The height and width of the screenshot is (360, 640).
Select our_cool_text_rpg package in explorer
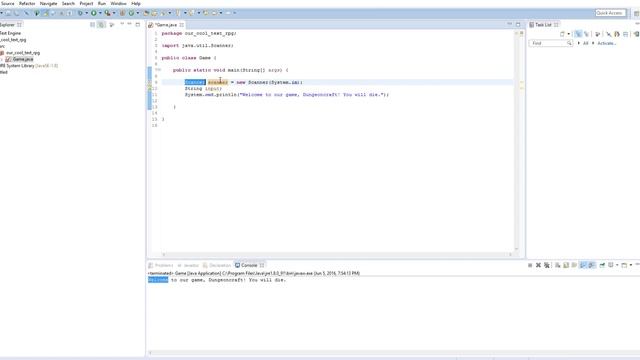[23, 53]
